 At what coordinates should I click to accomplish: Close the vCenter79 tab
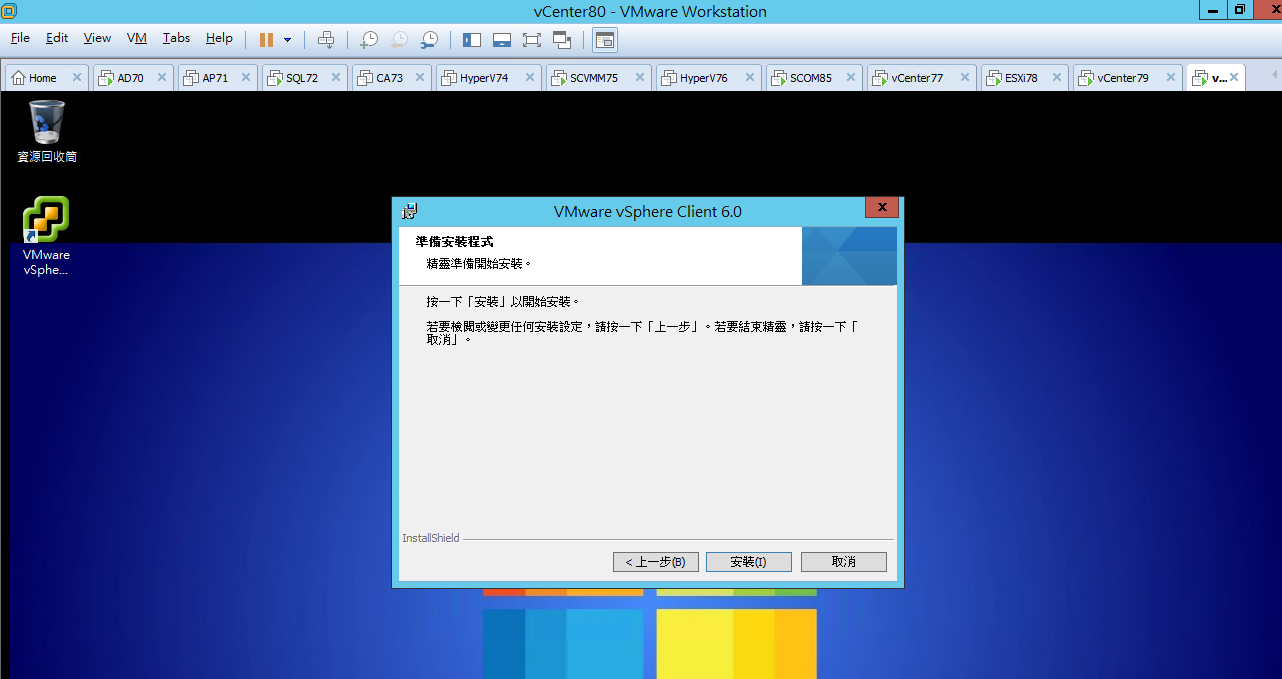click(1171, 77)
